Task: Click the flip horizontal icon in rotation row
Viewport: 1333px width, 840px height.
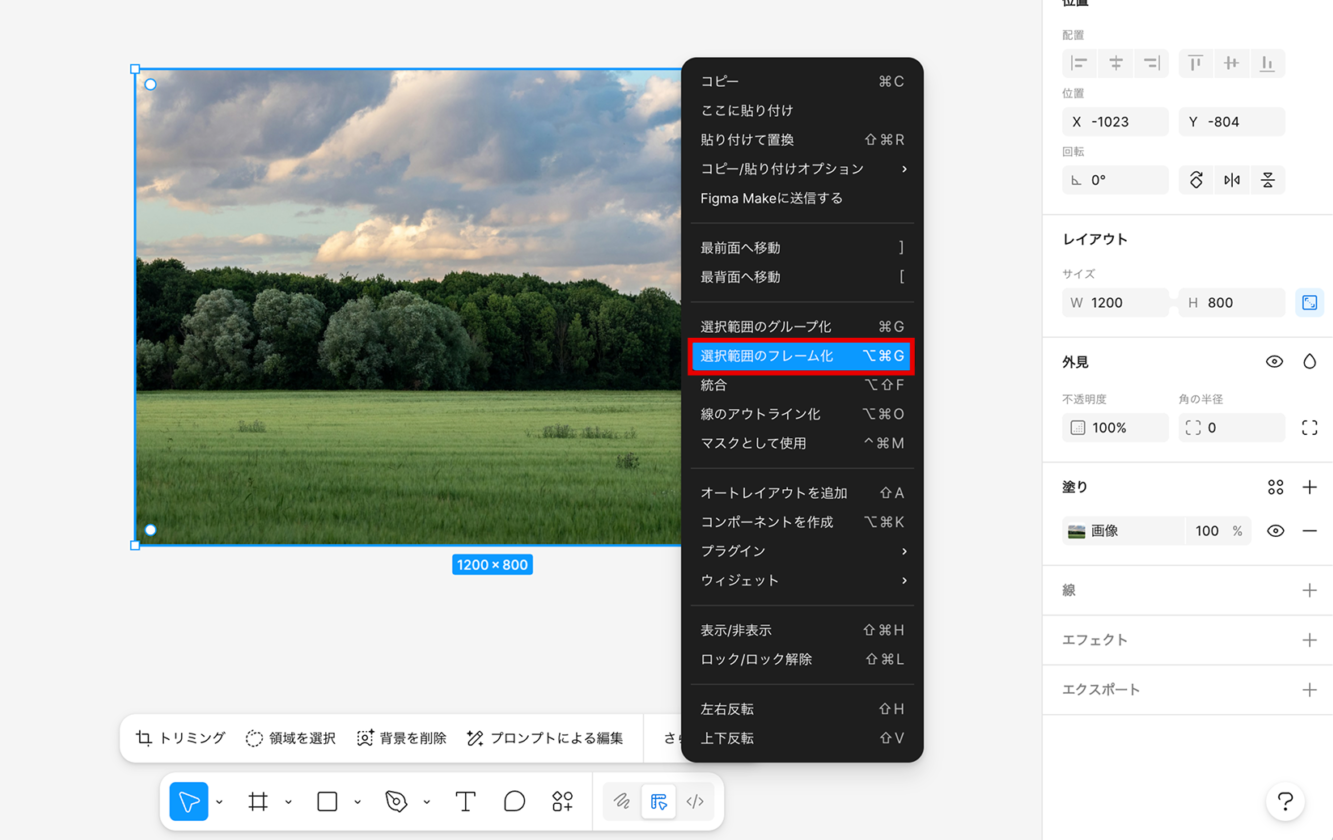Action: (x=1231, y=180)
